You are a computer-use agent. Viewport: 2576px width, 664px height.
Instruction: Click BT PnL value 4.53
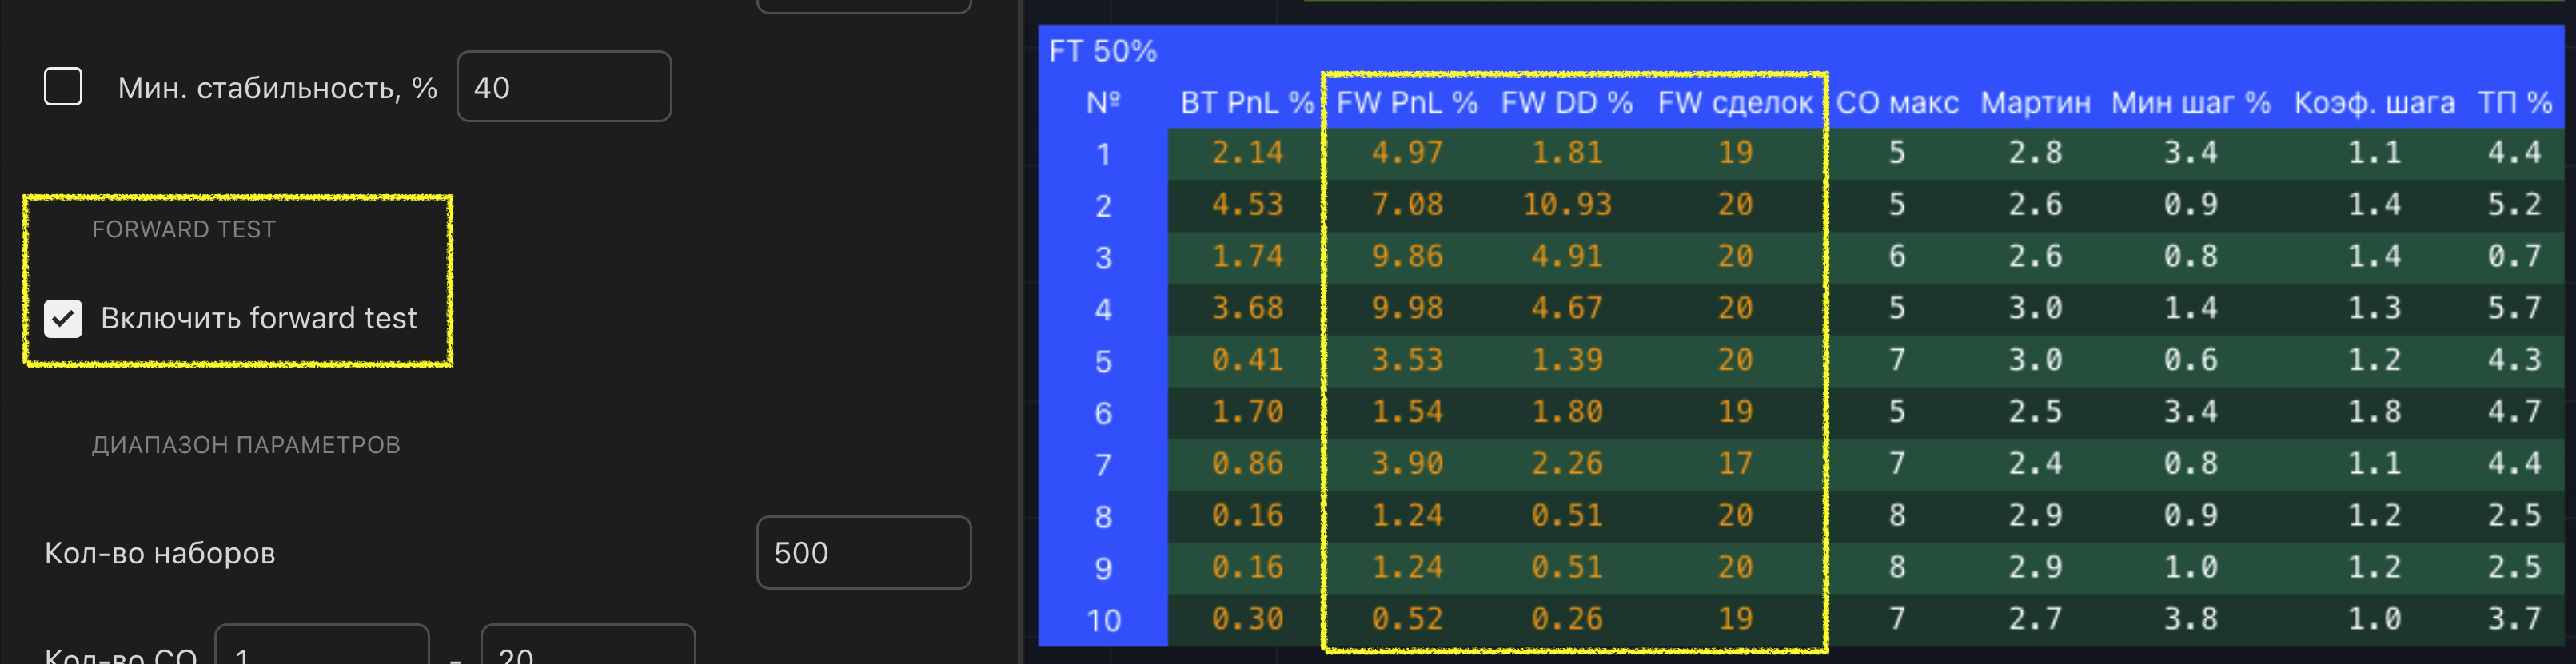click(x=1247, y=205)
